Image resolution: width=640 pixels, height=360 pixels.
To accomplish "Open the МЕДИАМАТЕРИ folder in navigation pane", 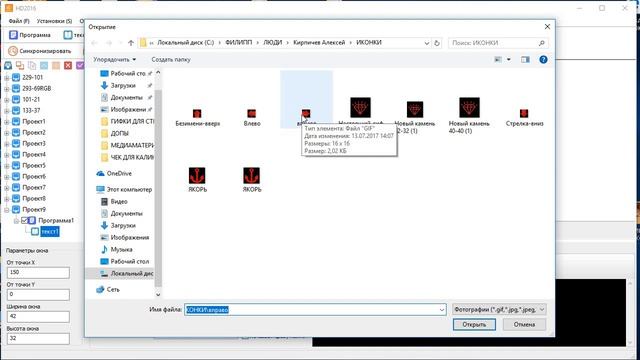I will point(127,145).
